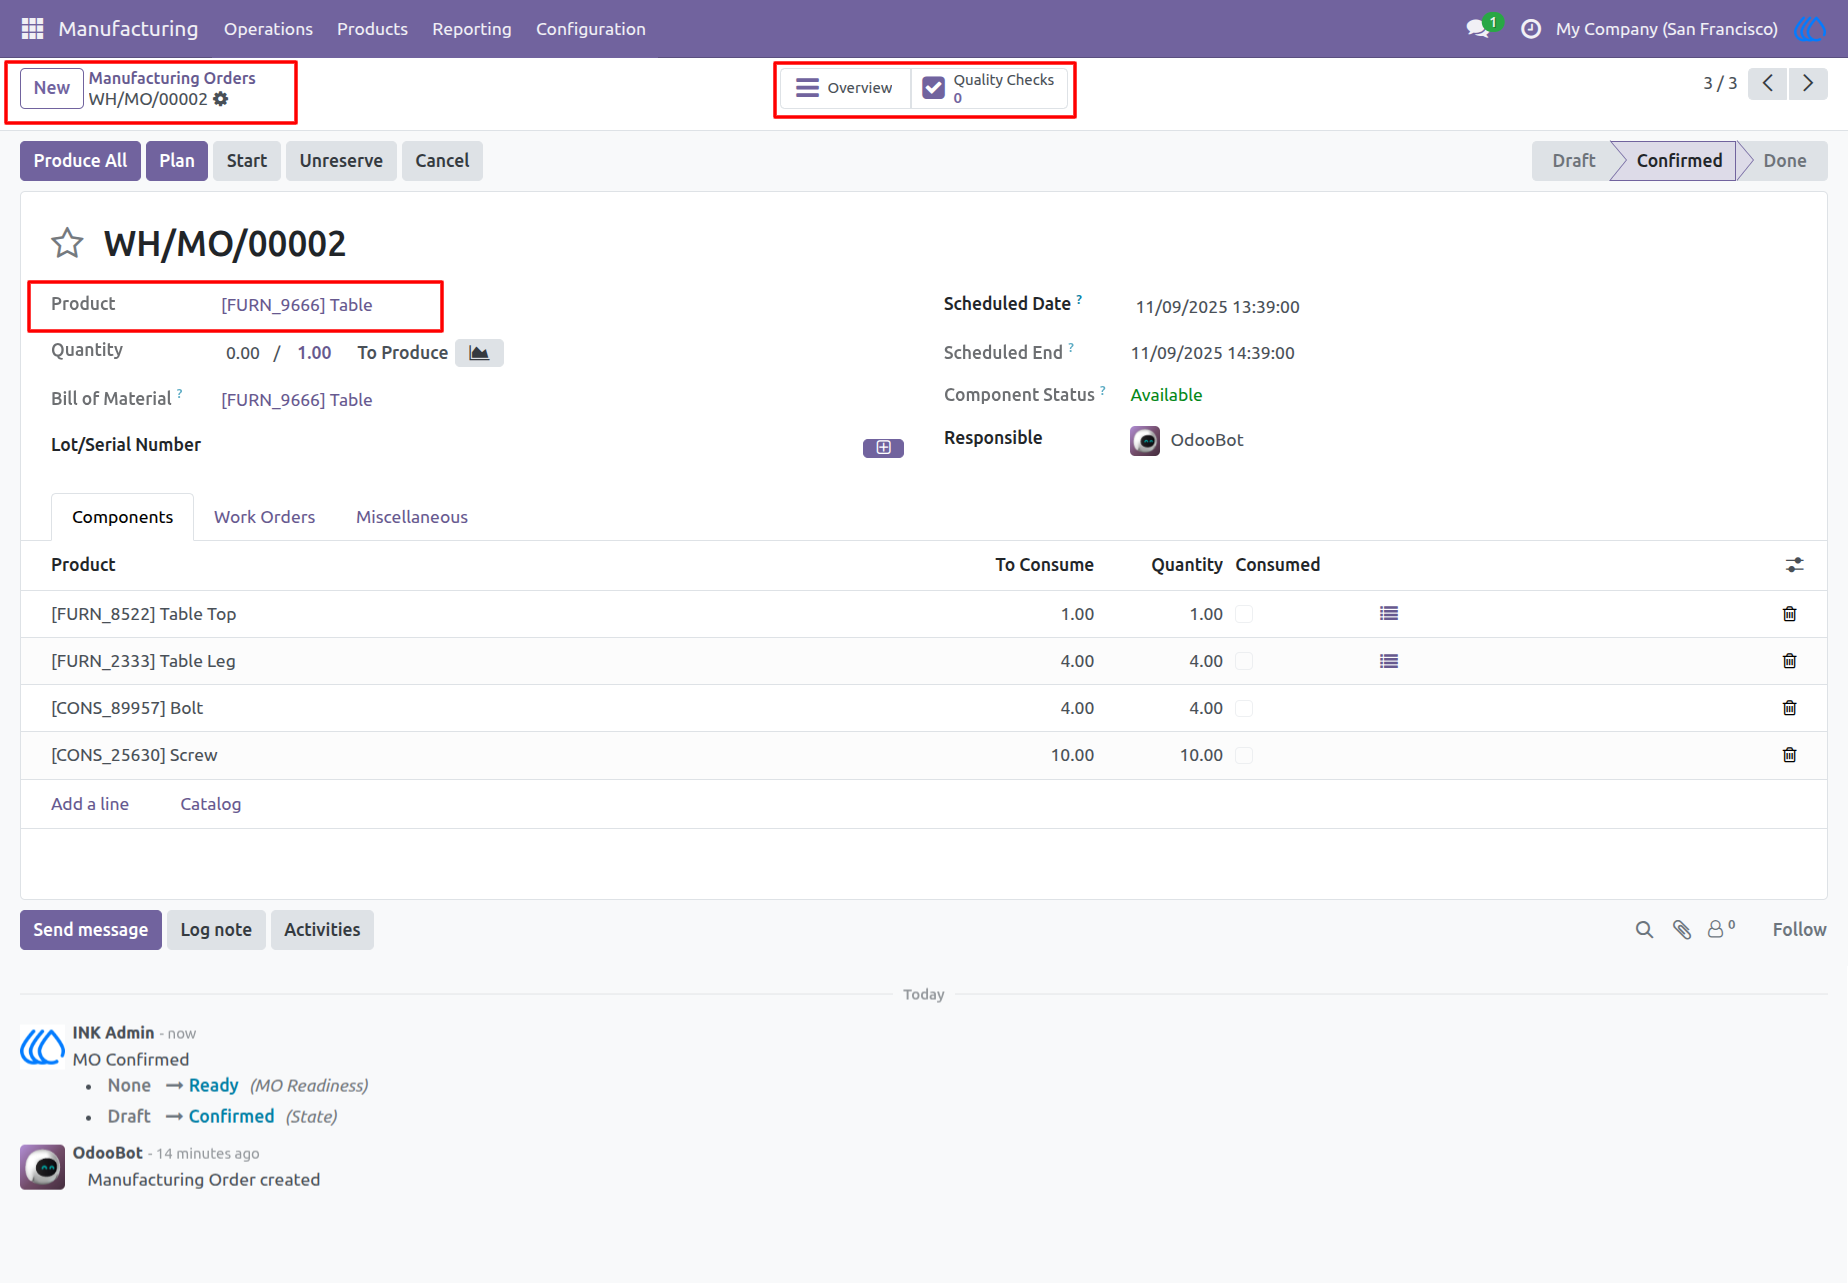Go to the next record arrow
1848x1285 pixels.
1808,83
